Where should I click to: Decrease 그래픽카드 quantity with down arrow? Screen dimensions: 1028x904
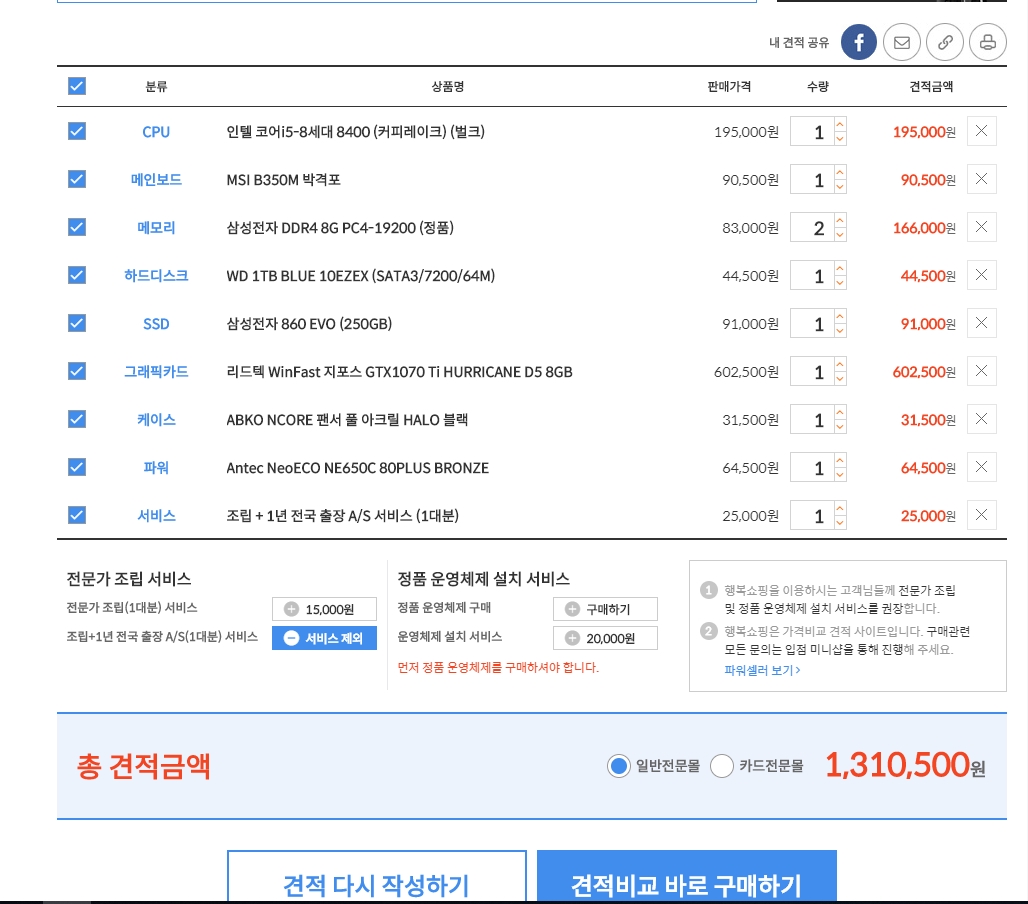(840, 378)
